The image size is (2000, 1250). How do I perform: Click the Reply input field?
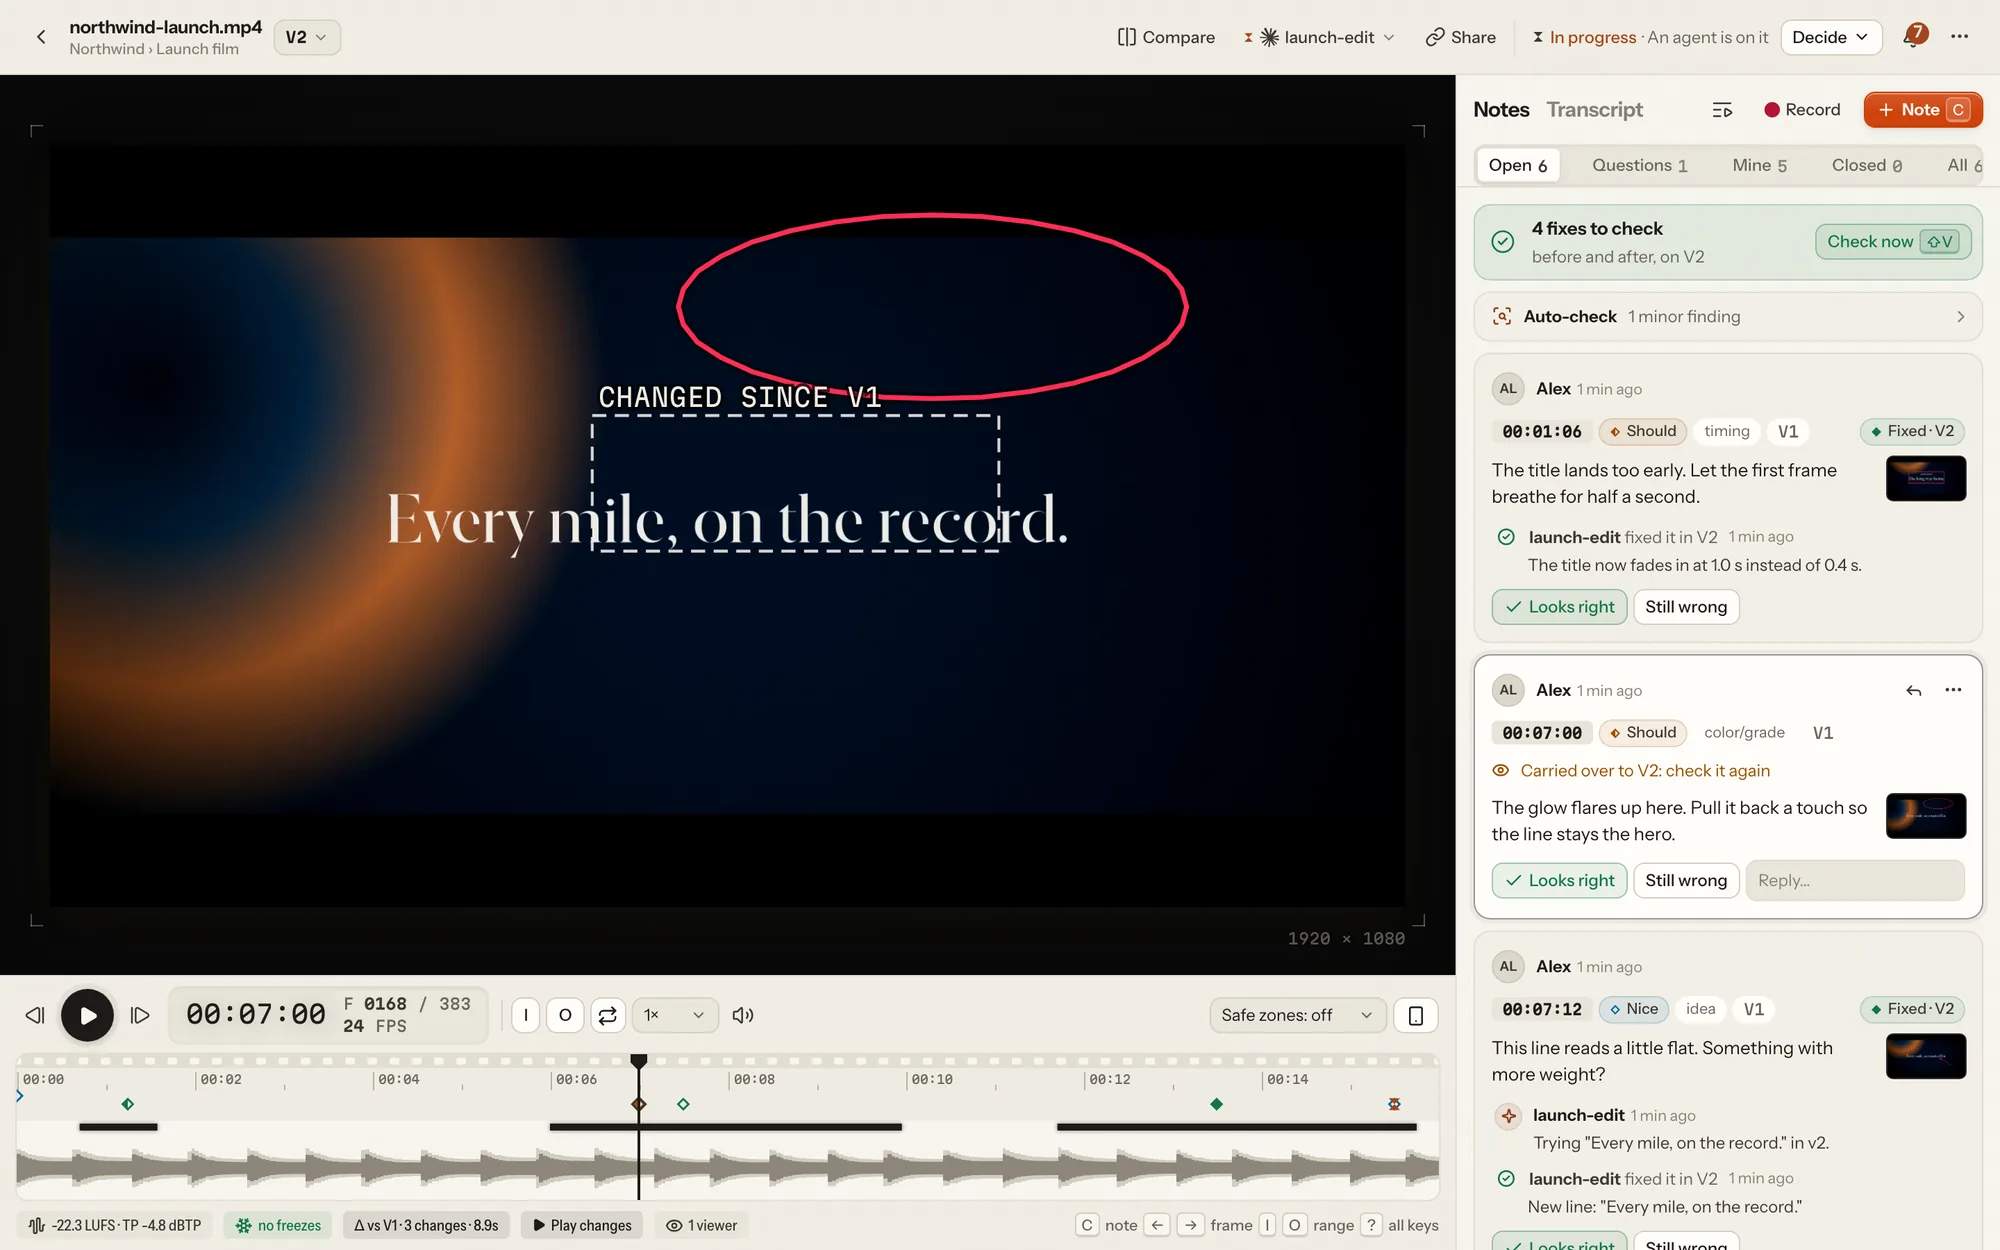[1855, 880]
